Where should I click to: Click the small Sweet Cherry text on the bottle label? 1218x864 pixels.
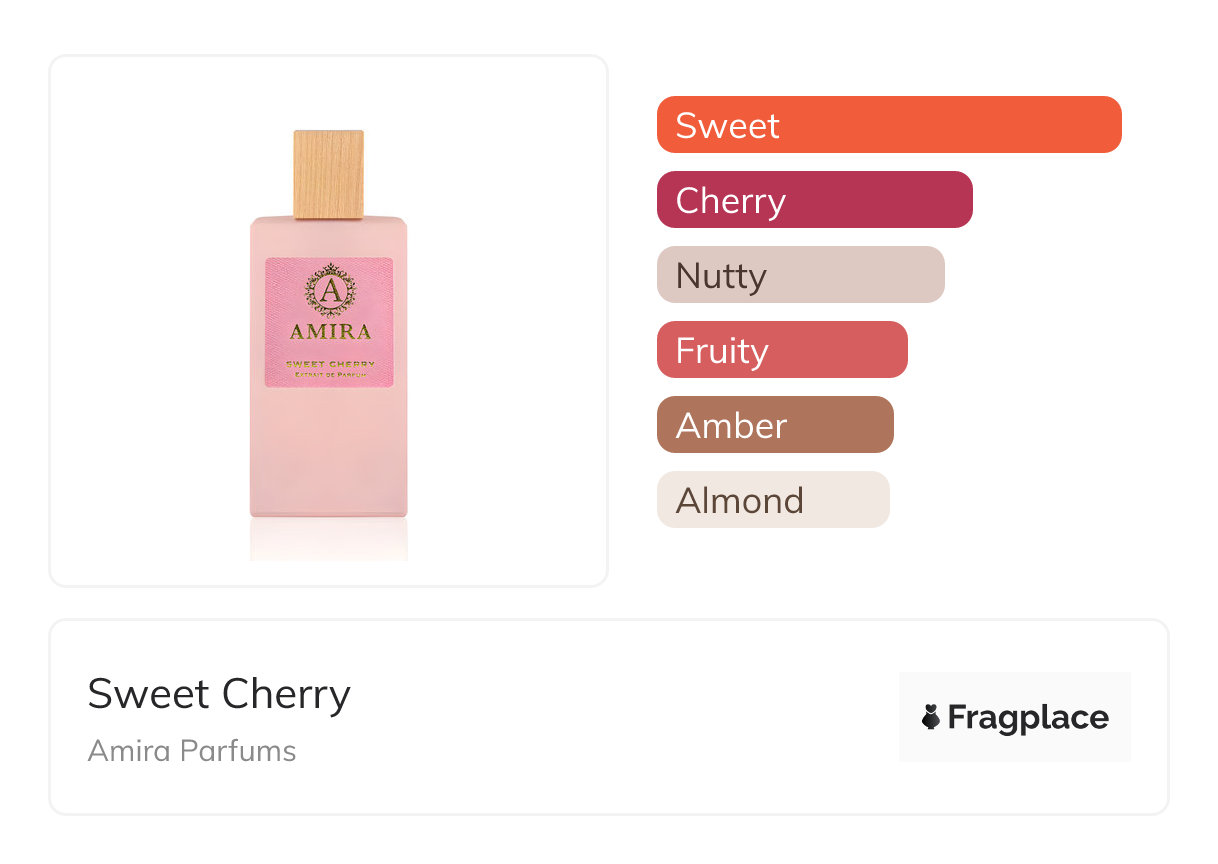click(x=330, y=363)
